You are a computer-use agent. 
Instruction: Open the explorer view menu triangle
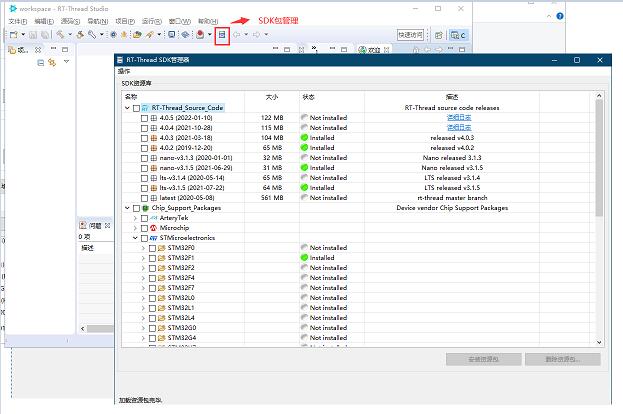pos(66,62)
